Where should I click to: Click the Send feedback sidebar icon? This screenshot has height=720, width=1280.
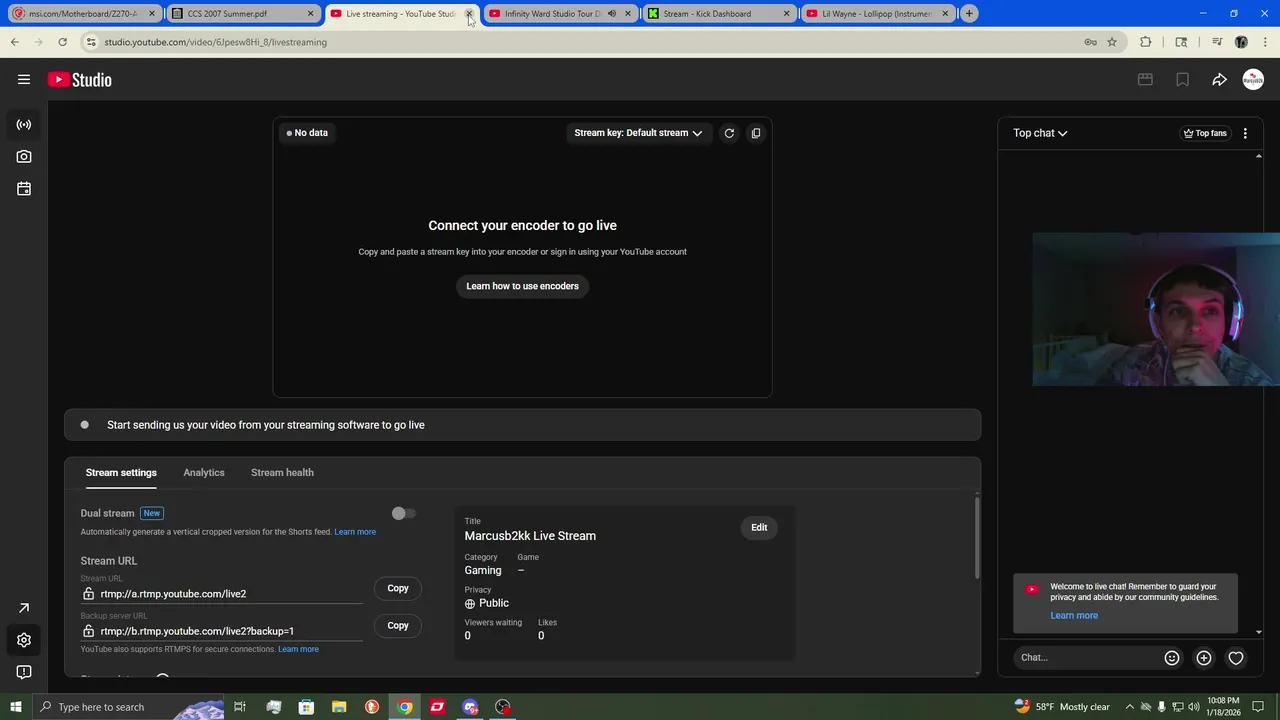(x=24, y=672)
